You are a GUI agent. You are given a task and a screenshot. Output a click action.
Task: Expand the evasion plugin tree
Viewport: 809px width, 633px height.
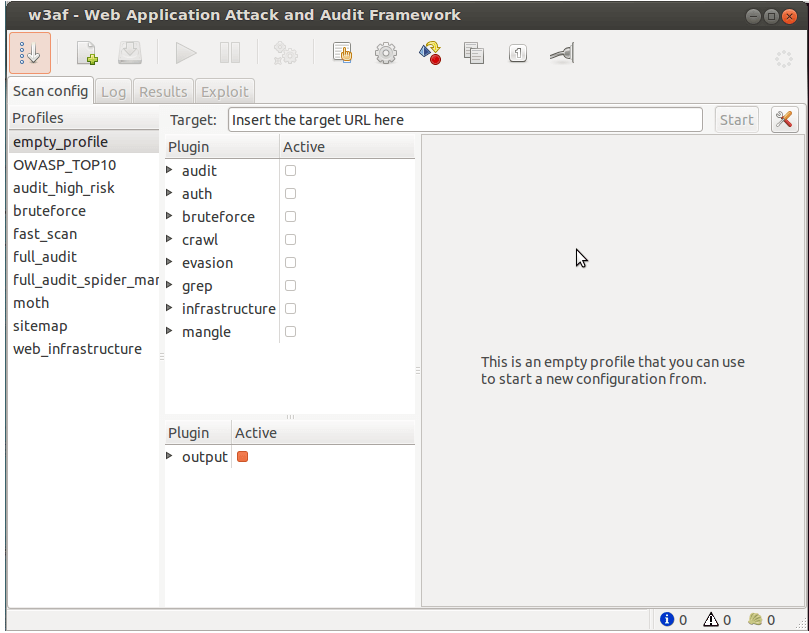(169, 262)
